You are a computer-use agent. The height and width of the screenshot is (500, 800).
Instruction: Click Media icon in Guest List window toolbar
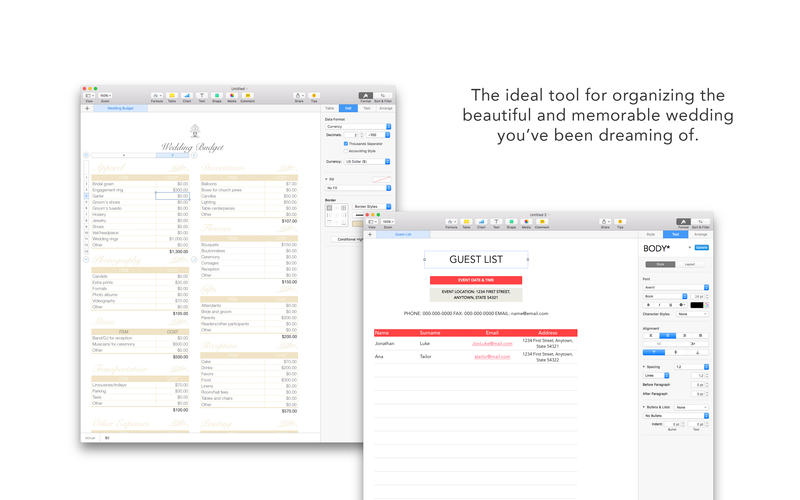(526, 221)
